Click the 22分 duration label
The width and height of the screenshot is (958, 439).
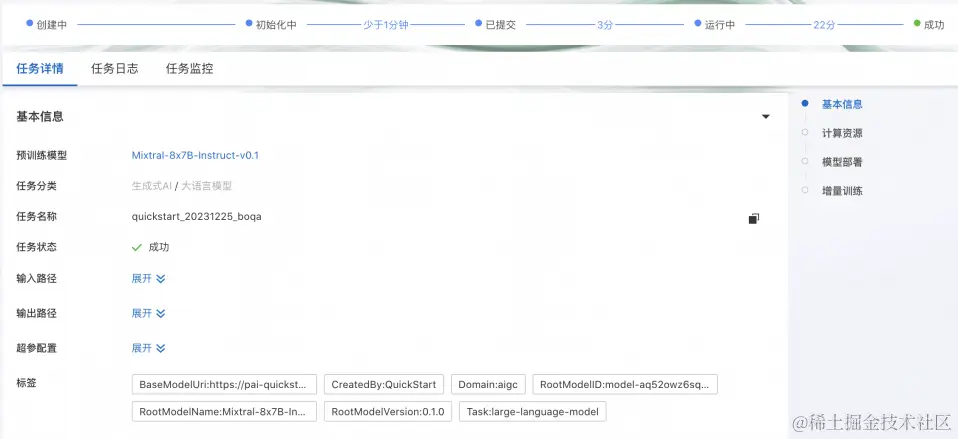click(x=824, y=25)
